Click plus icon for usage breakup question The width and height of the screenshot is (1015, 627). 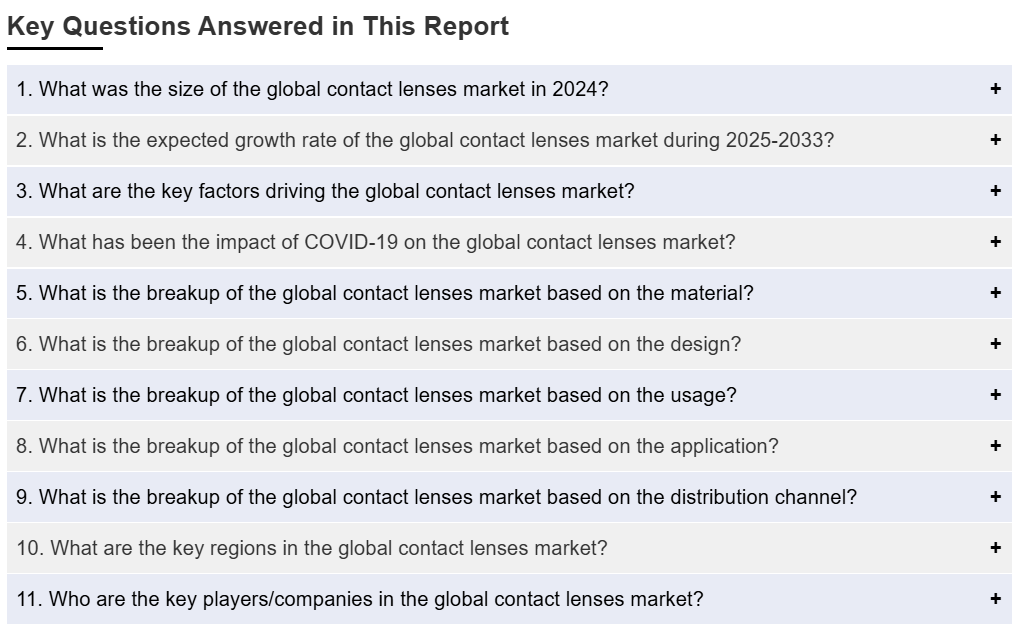click(995, 395)
